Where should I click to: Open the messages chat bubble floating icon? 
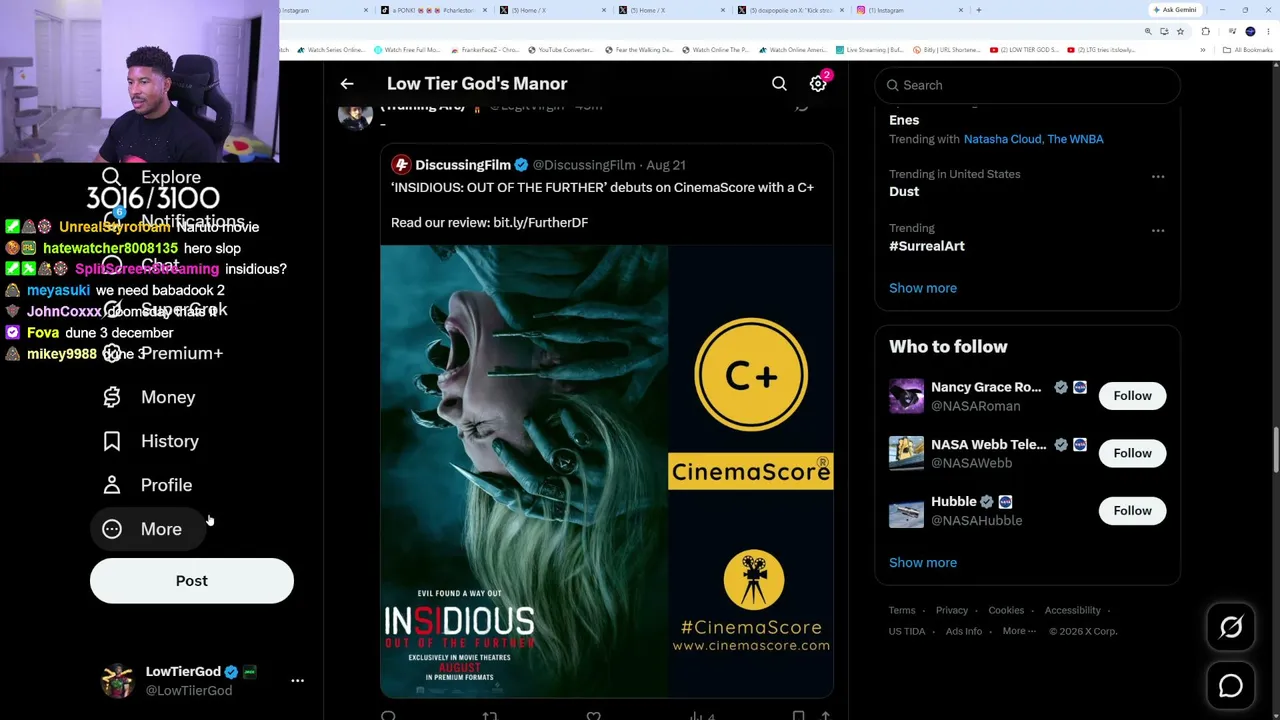pos(1231,686)
